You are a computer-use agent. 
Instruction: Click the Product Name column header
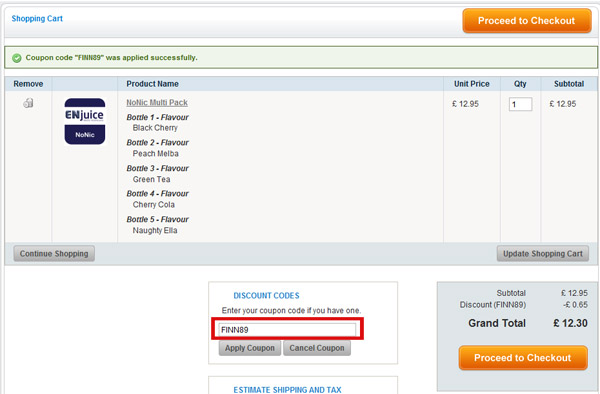[x=152, y=84]
